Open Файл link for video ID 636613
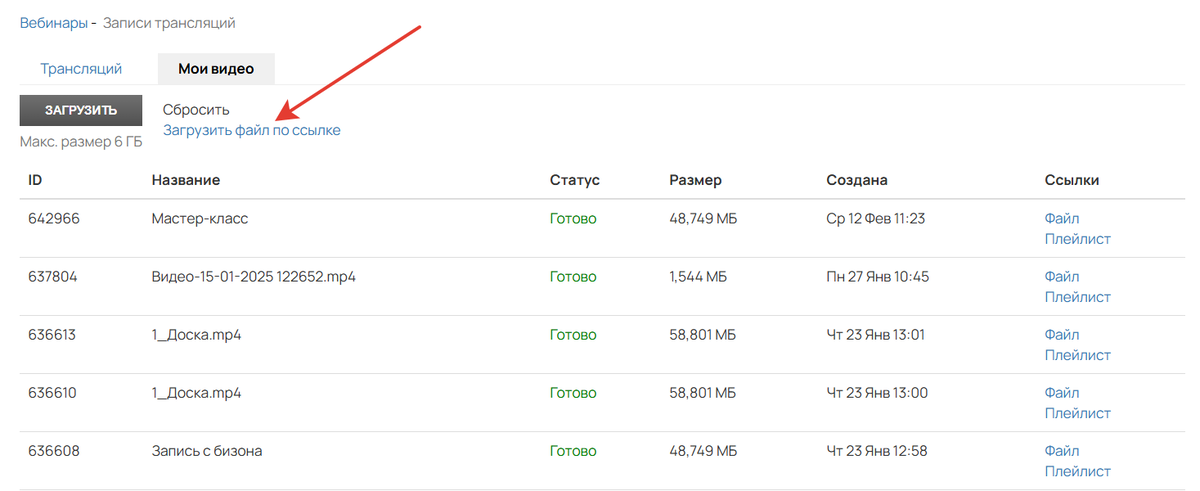 [1062, 335]
